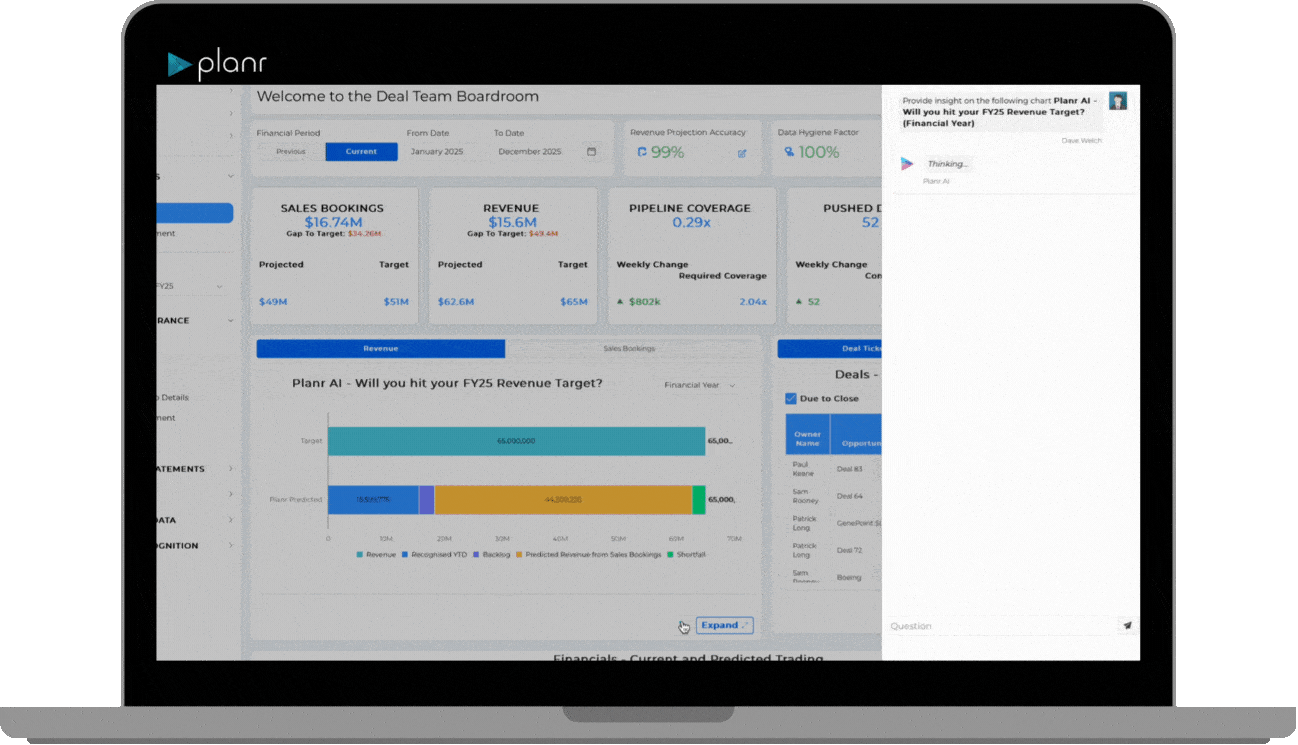The height and width of the screenshot is (745, 1298).
Task: Click the blue Recognised YTD bar segment
Action: [x=373, y=500]
